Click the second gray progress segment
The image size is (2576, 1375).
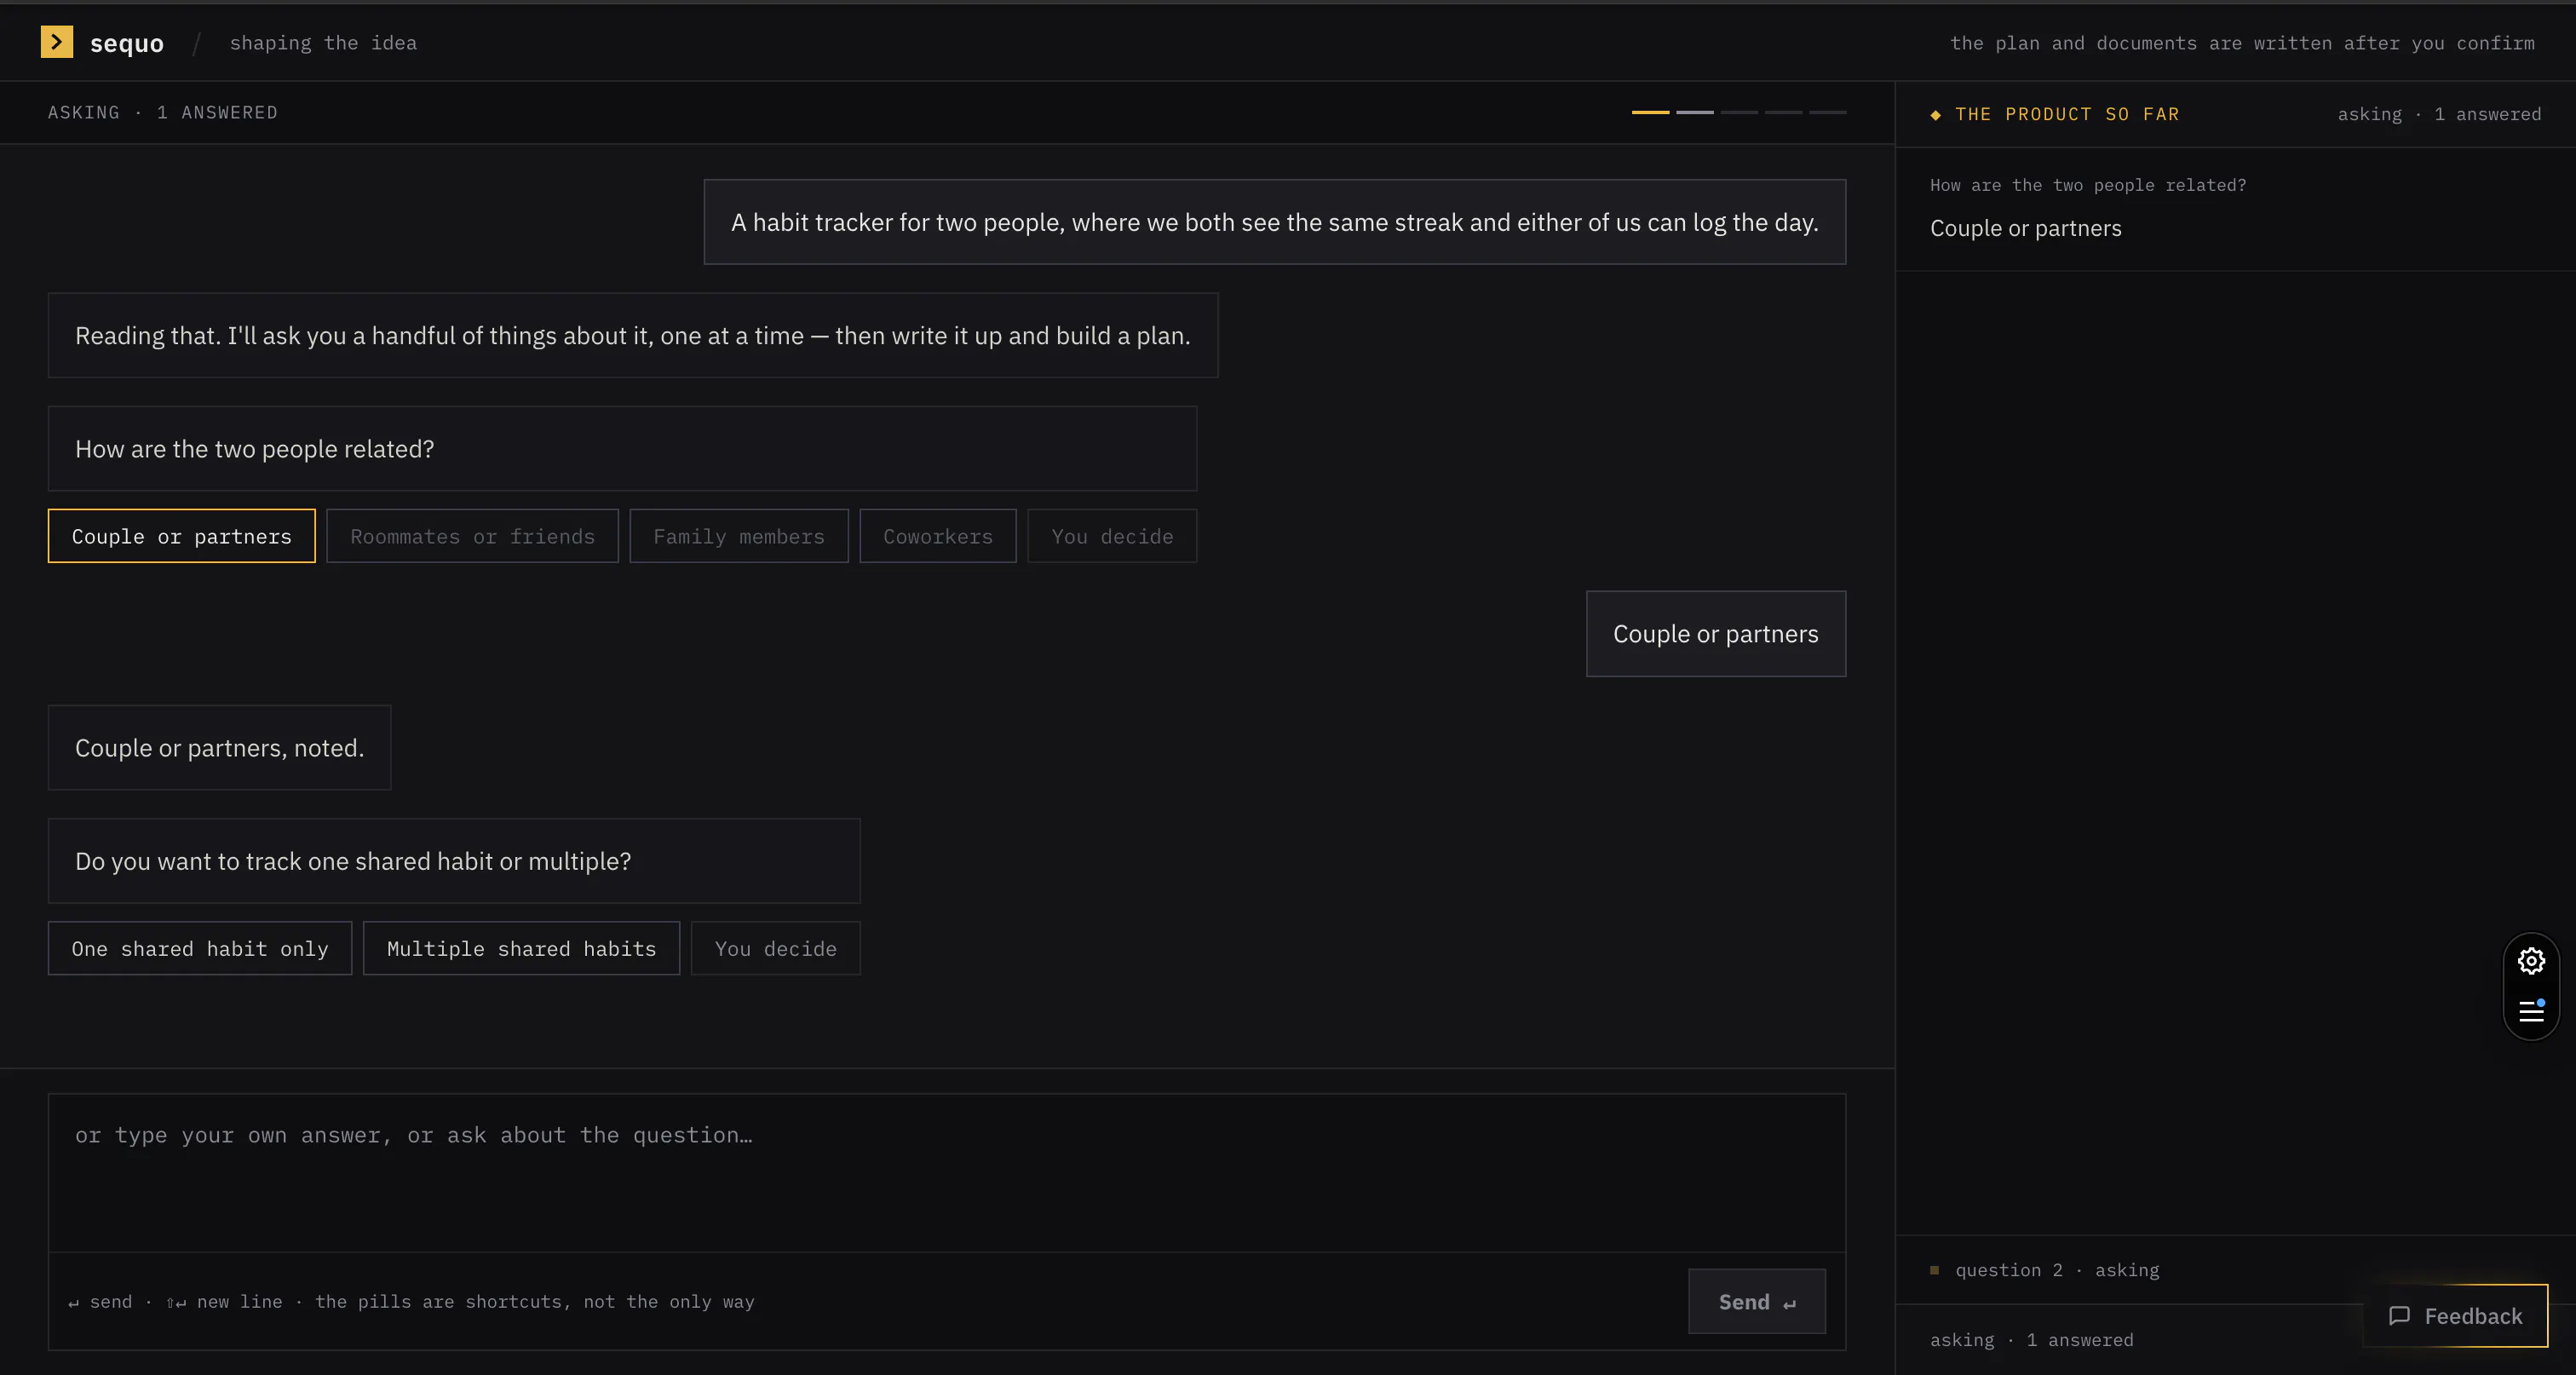[x=1695, y=112]
